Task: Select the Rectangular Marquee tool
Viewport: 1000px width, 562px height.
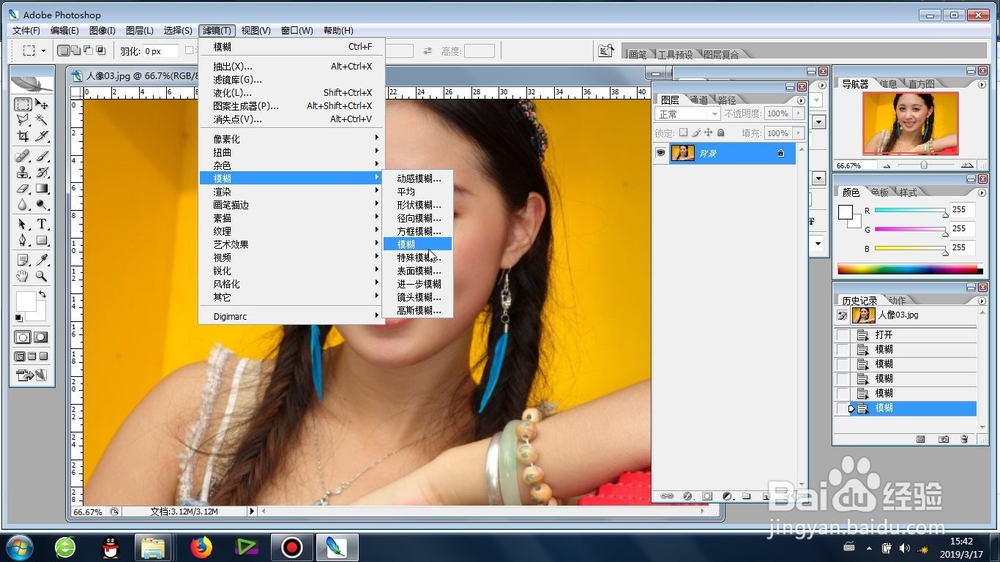Action: (x=23, y=104)
